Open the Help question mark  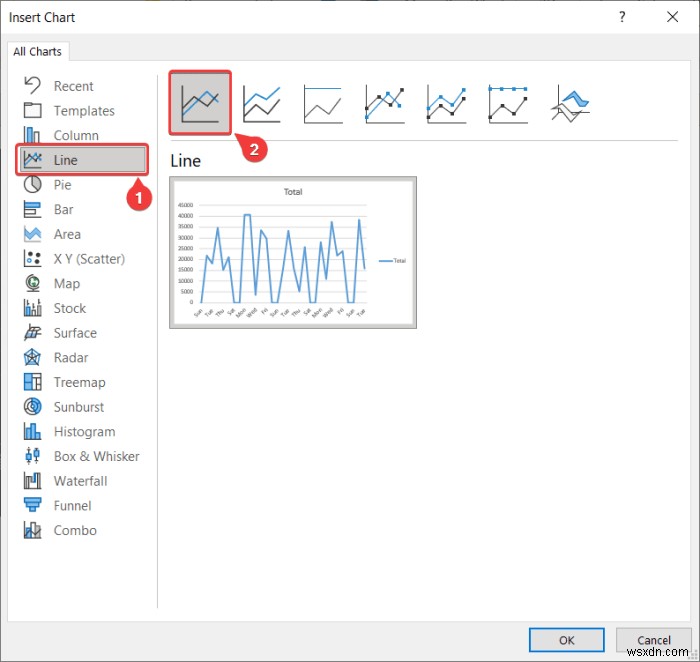(x=622, y=17)
